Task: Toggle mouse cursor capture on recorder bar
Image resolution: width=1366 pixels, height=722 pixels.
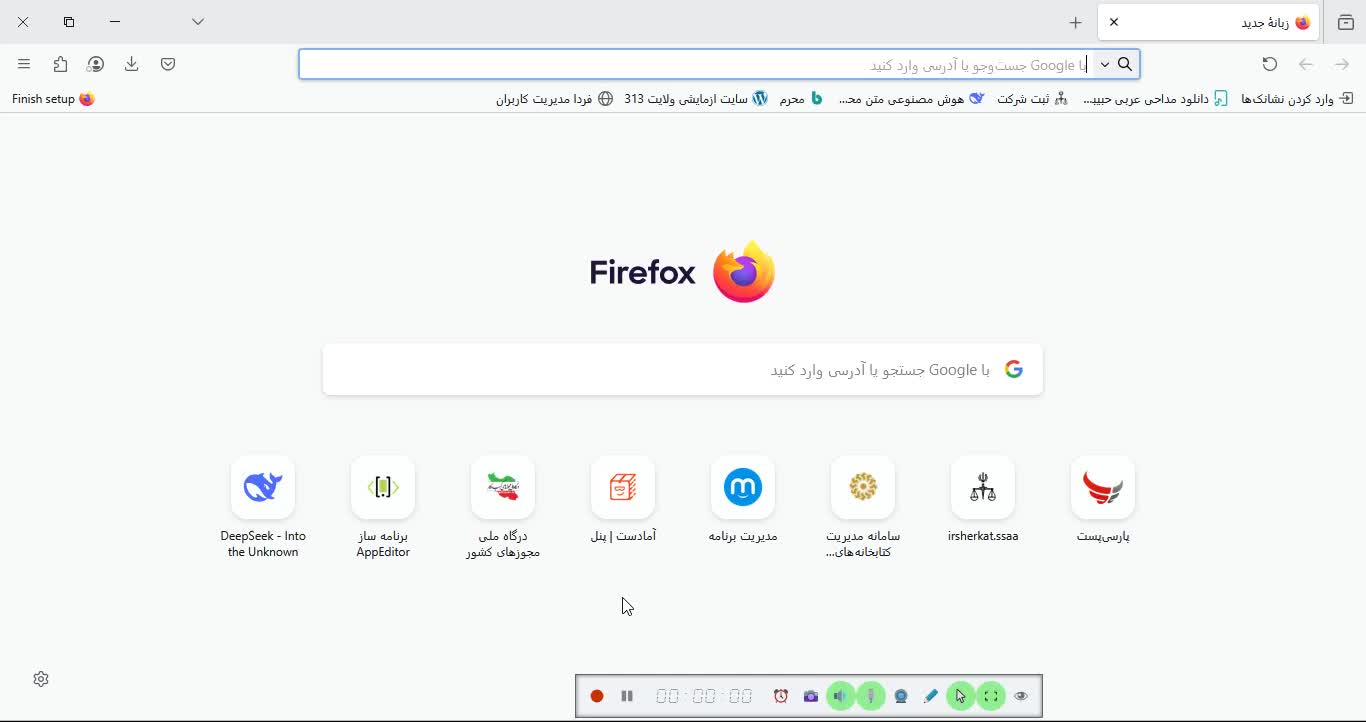Action: pyautogui.click(x=961, y=696)
